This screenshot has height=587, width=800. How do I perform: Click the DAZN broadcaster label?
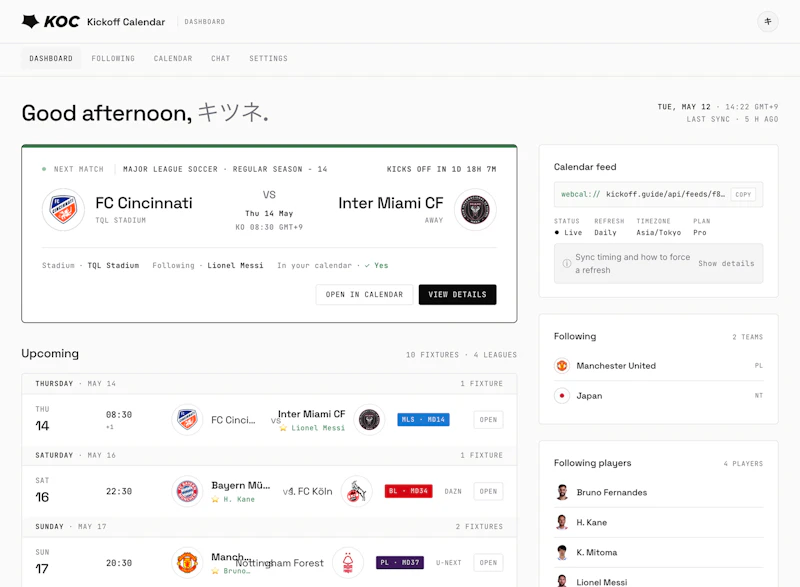[x=453, y=492]
